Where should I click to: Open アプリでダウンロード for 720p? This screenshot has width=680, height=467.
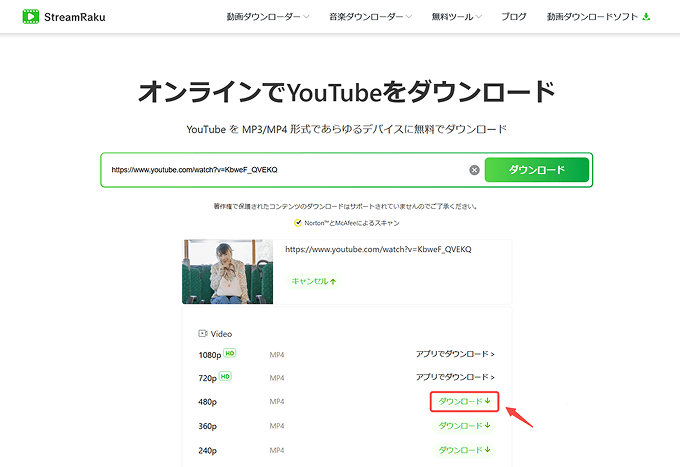click(x=455, y=377)
